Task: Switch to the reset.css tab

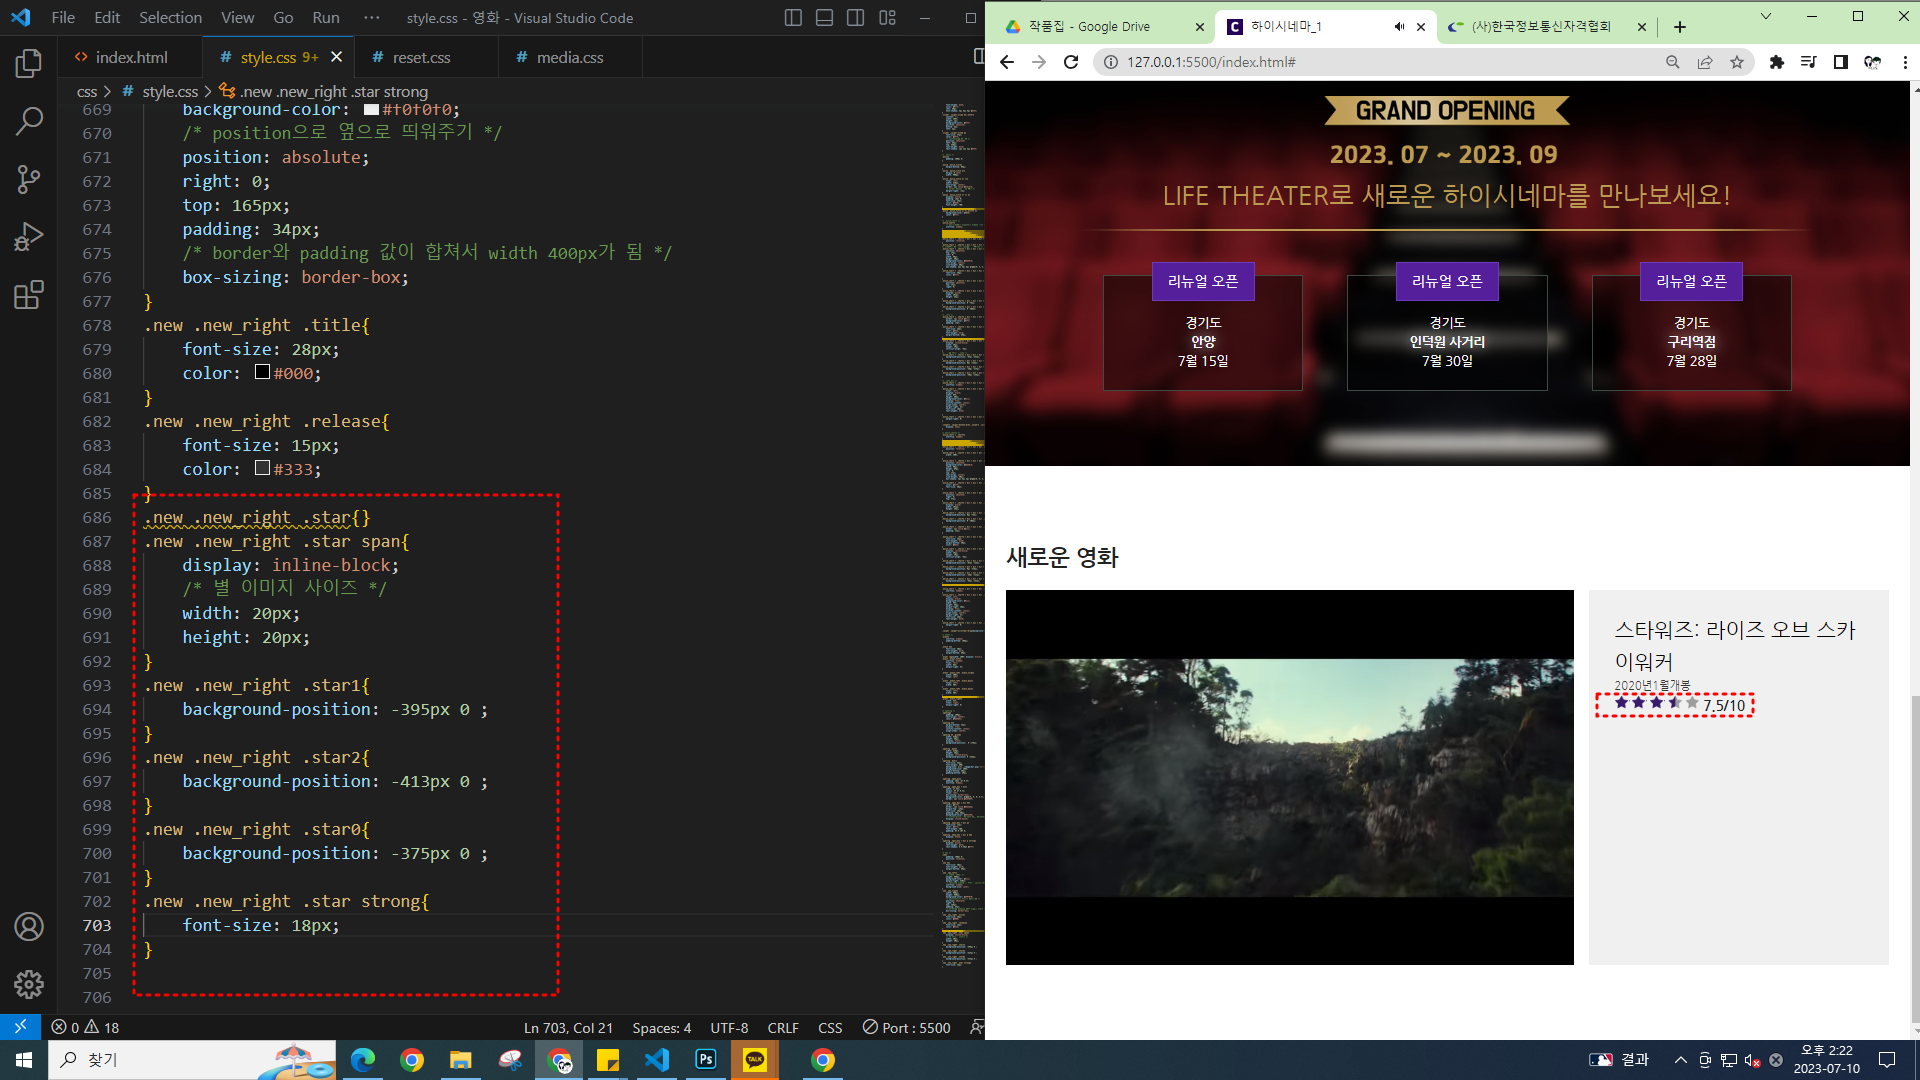Action: [421, 58]
